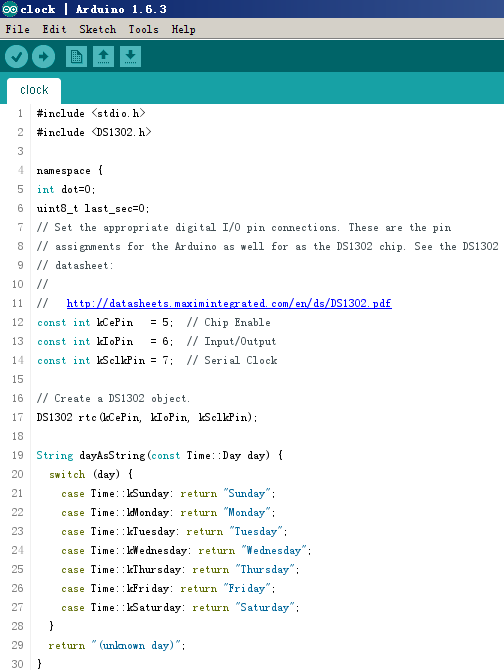Click the Upload arrow icon

44,56
